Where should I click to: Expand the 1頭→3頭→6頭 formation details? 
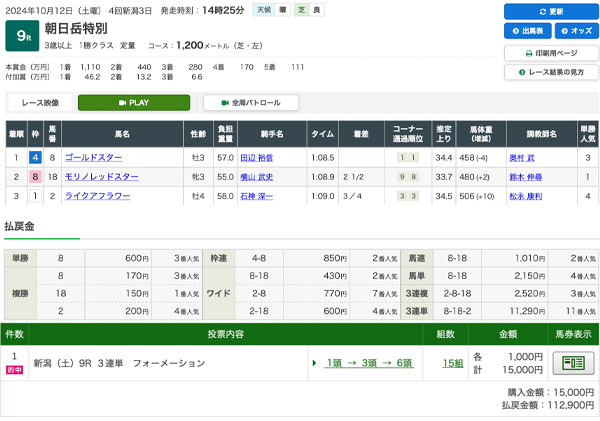365,363
